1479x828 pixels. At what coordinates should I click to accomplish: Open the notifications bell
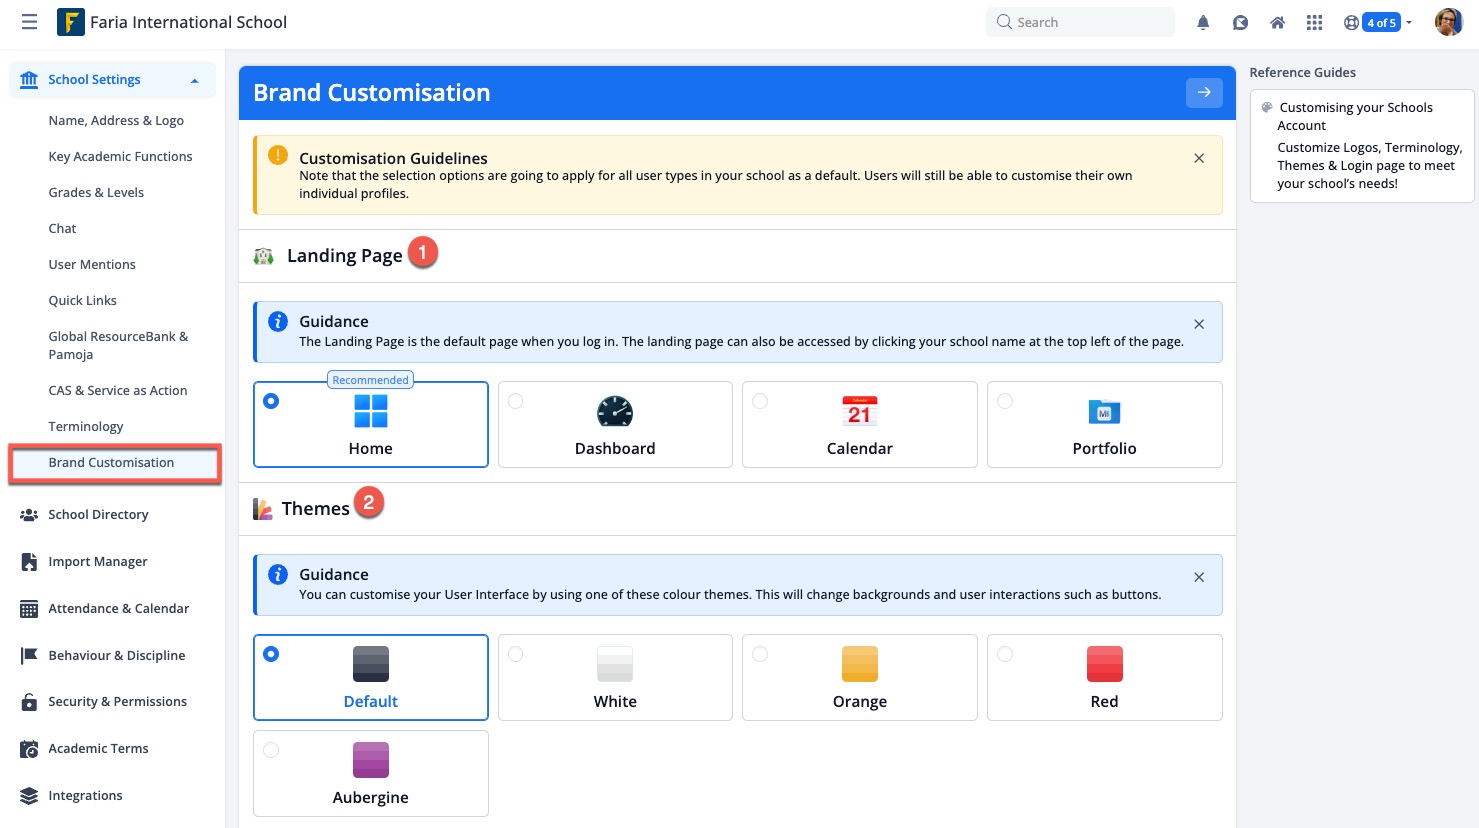click(x=1203, y=22)
